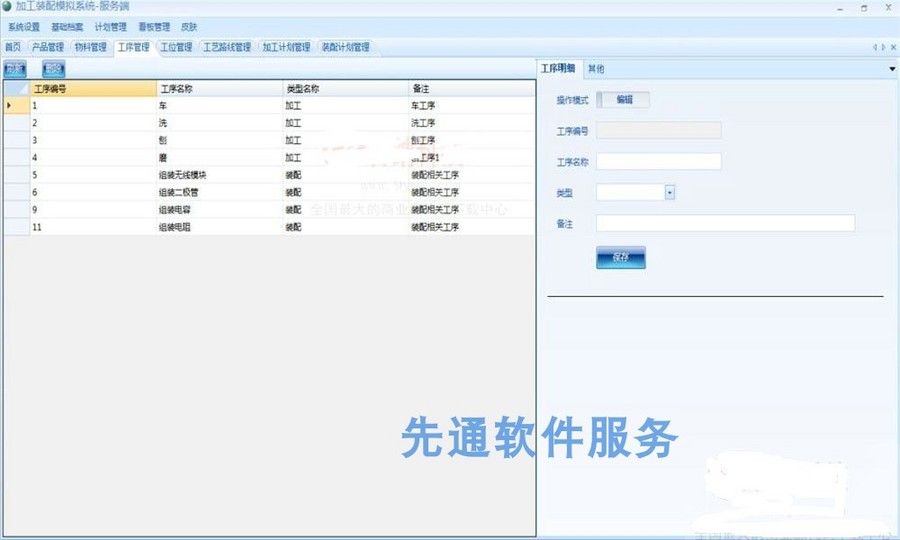Click the 装配 type cell in row 组装电阻
This screenshot has height=540, width=900.
pyautogui.click(x=346, y=227)
